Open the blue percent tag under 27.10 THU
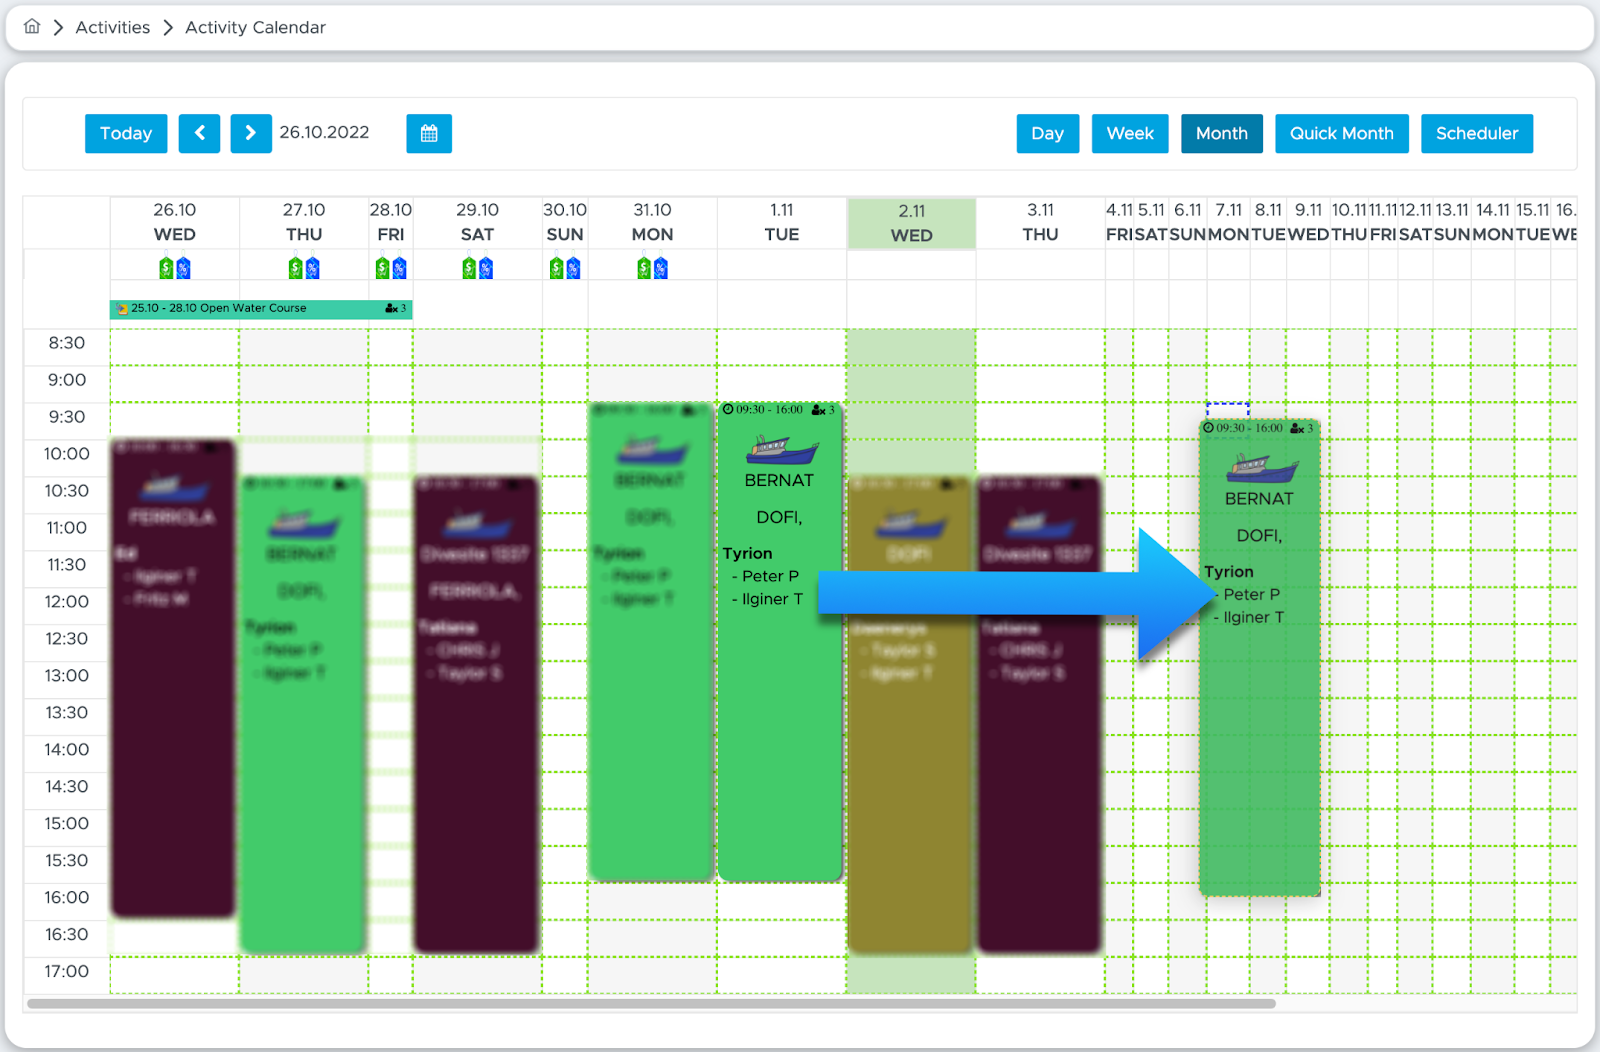1600x1052 pixels. click(x=312, y=268)
